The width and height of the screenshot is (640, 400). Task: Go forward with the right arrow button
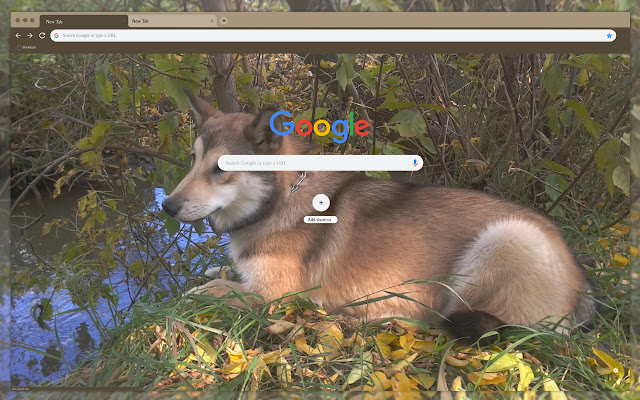[x=30, y=36]
